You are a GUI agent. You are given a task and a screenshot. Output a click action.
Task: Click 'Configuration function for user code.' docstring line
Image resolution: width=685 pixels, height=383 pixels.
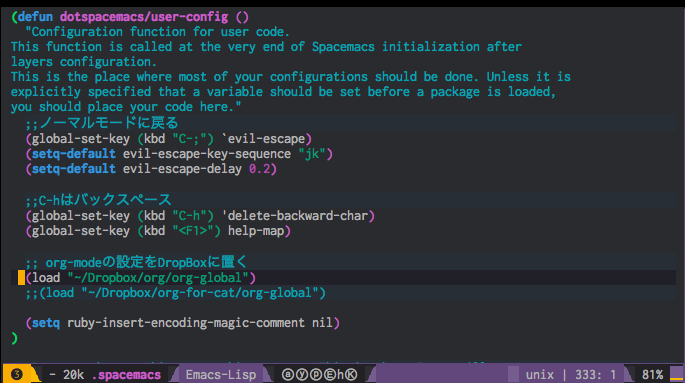(158, 32)
